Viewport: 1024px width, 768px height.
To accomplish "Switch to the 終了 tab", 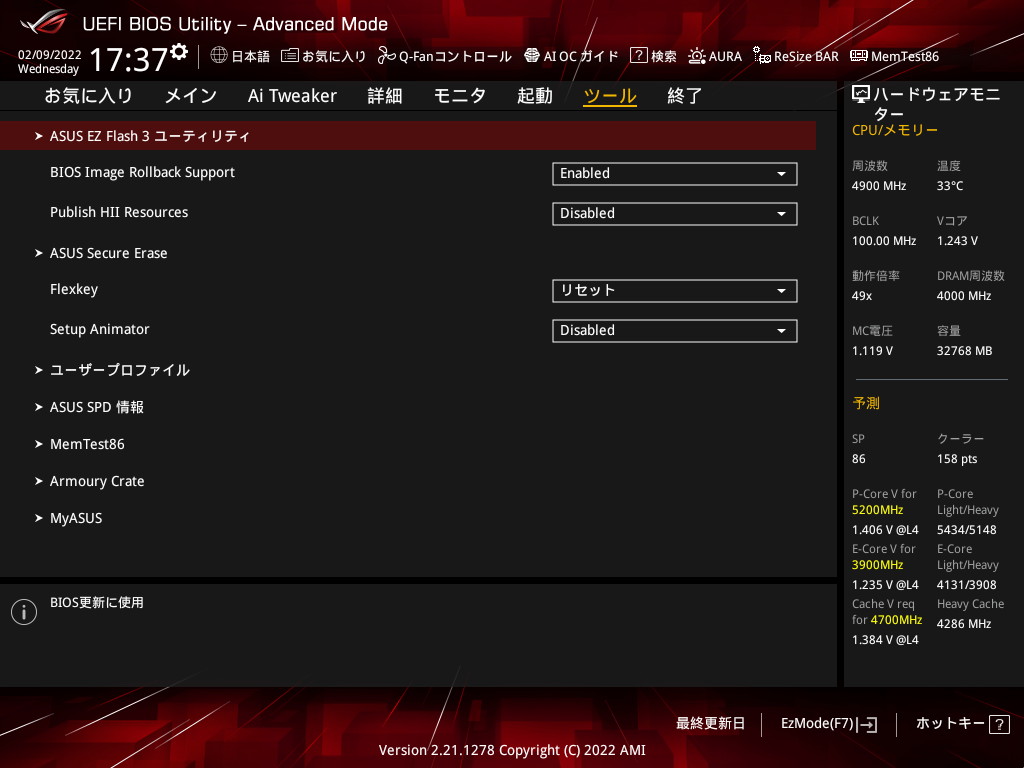I will coord(684,96).
